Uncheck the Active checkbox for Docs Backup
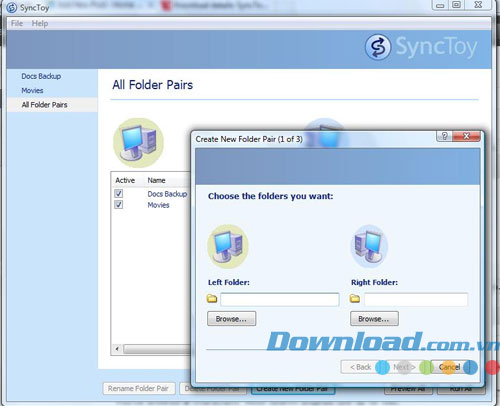Screen dimensions: 500x406 click(119, 194)
